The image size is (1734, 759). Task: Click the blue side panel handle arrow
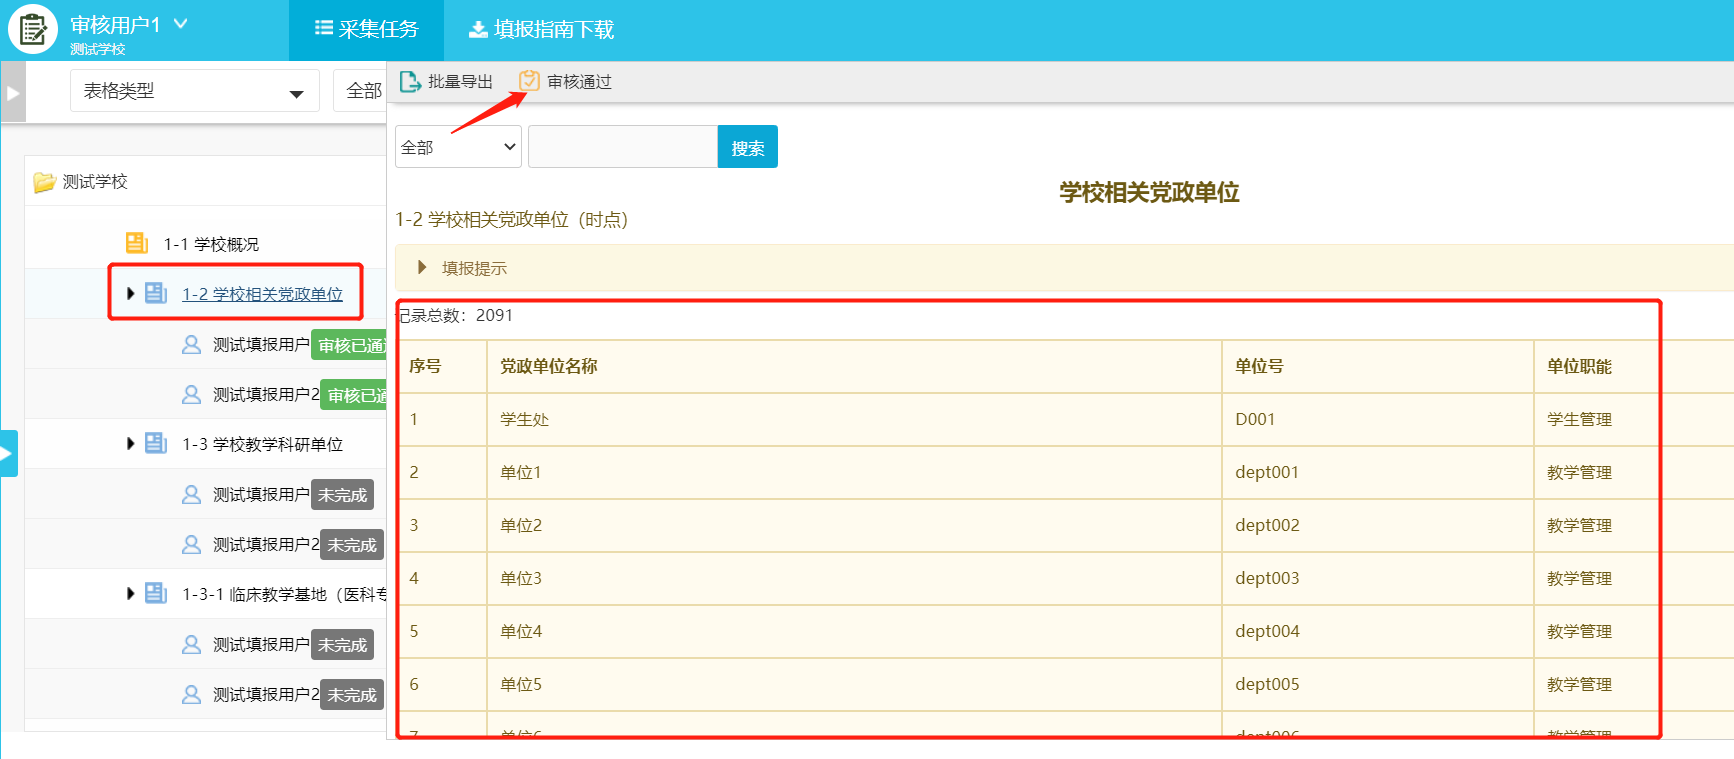tap(8, 453)
